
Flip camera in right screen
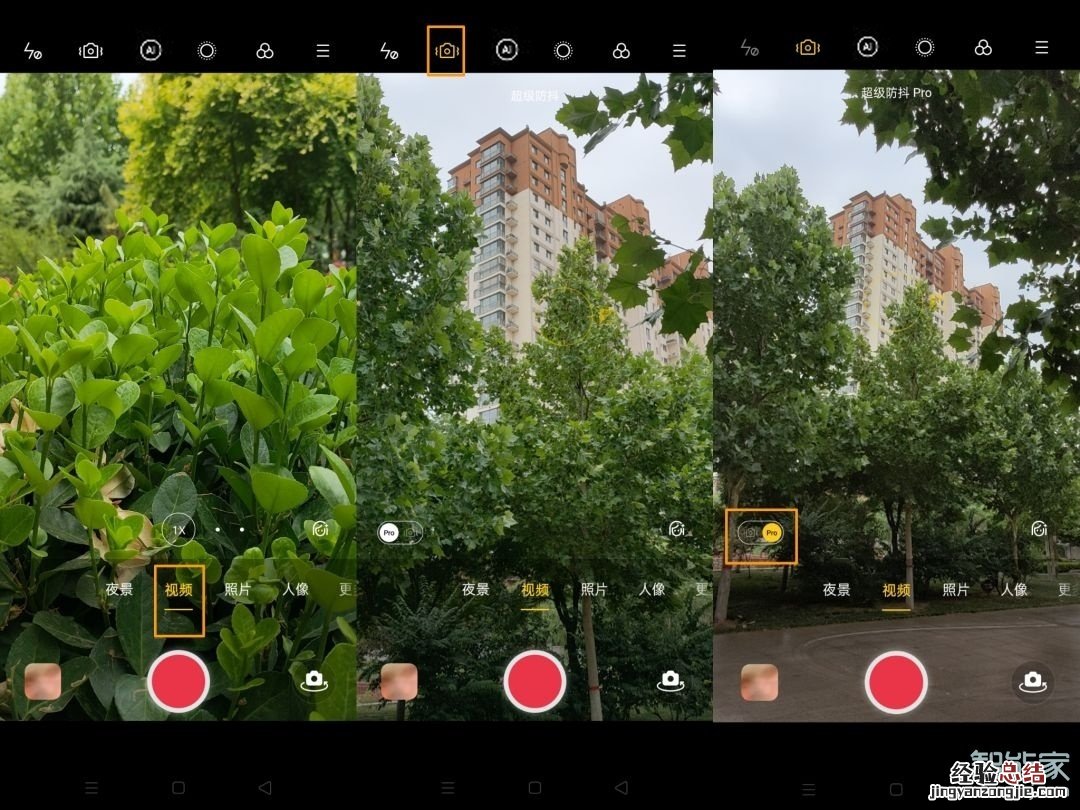pos(1032,681)
